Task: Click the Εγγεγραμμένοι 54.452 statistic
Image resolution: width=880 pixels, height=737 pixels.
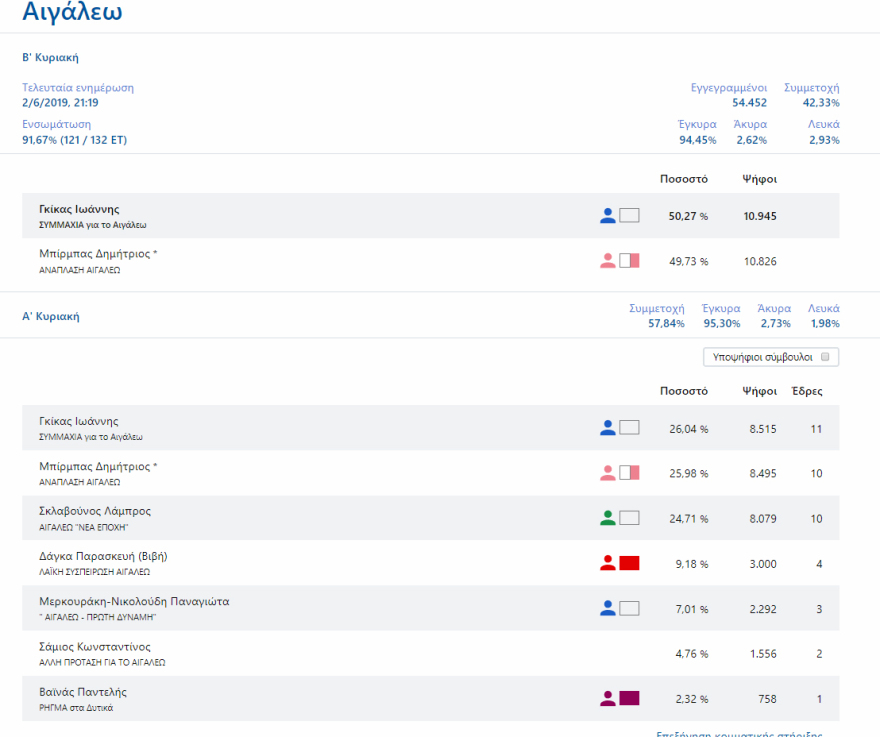Action: [x=729, y=95]
